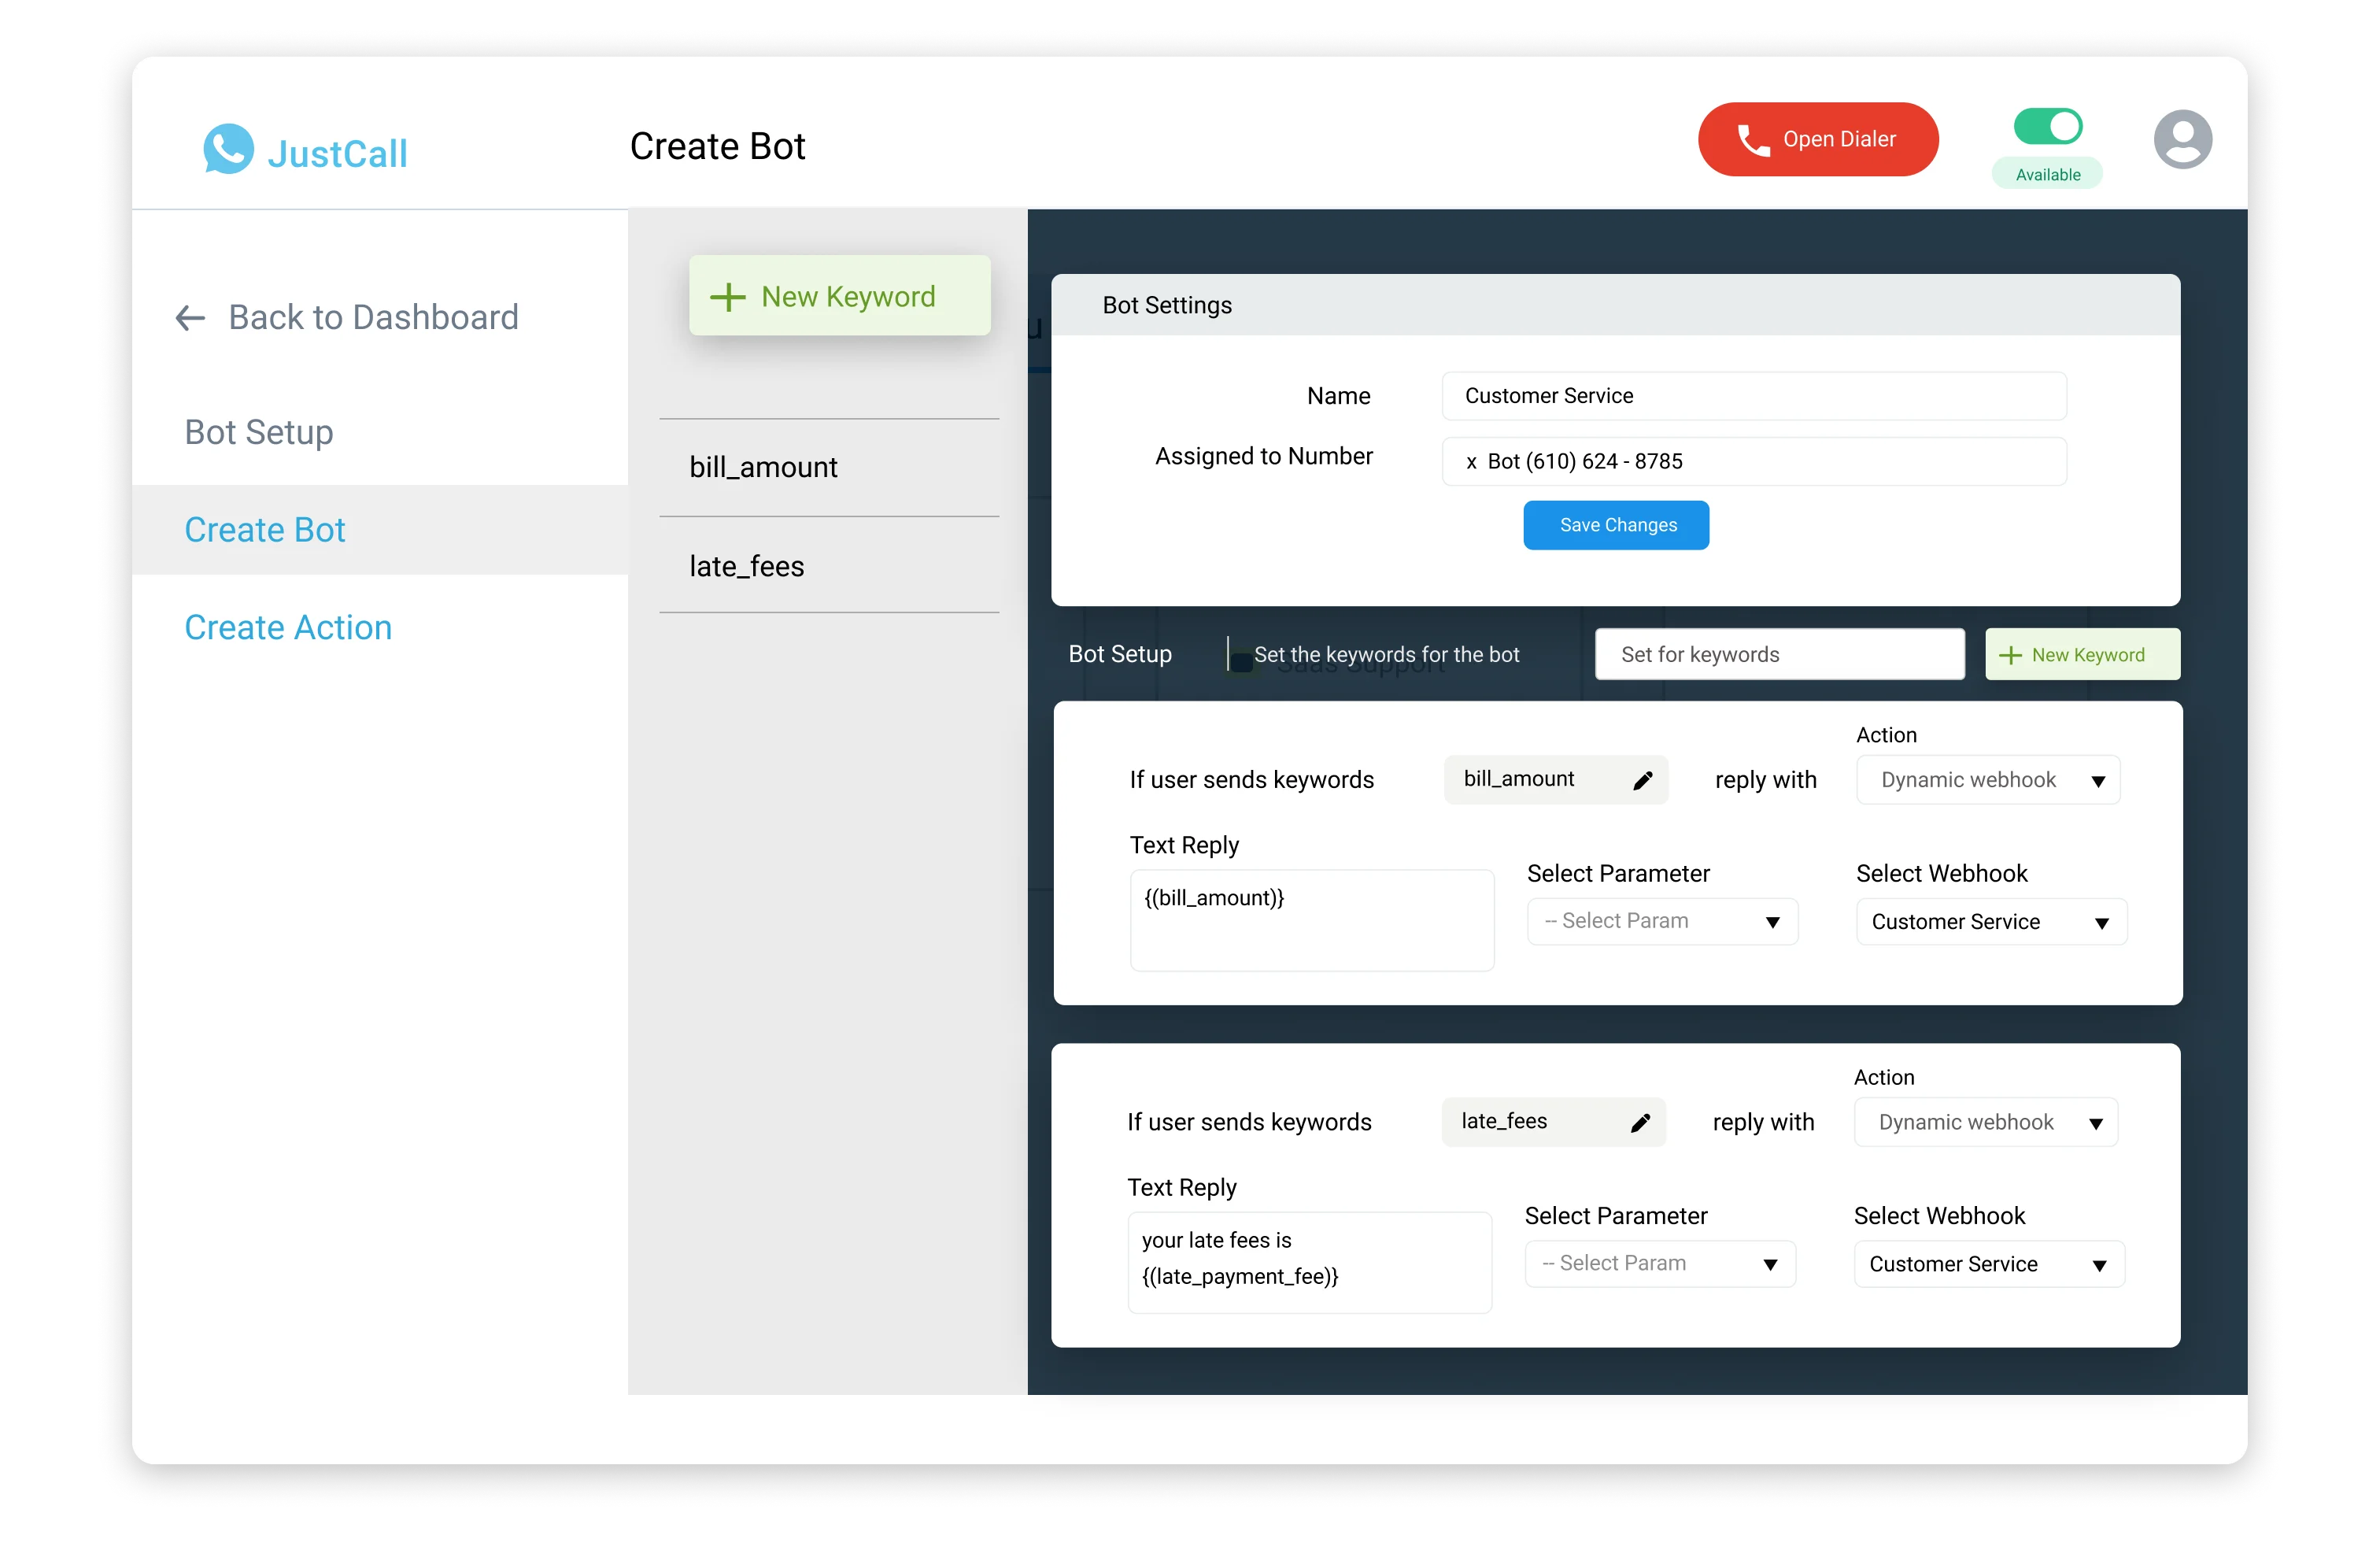Open Create Action in sidebar
Image resolution: width=2380 pixels, height=1565 pixels.
point(288,627)
